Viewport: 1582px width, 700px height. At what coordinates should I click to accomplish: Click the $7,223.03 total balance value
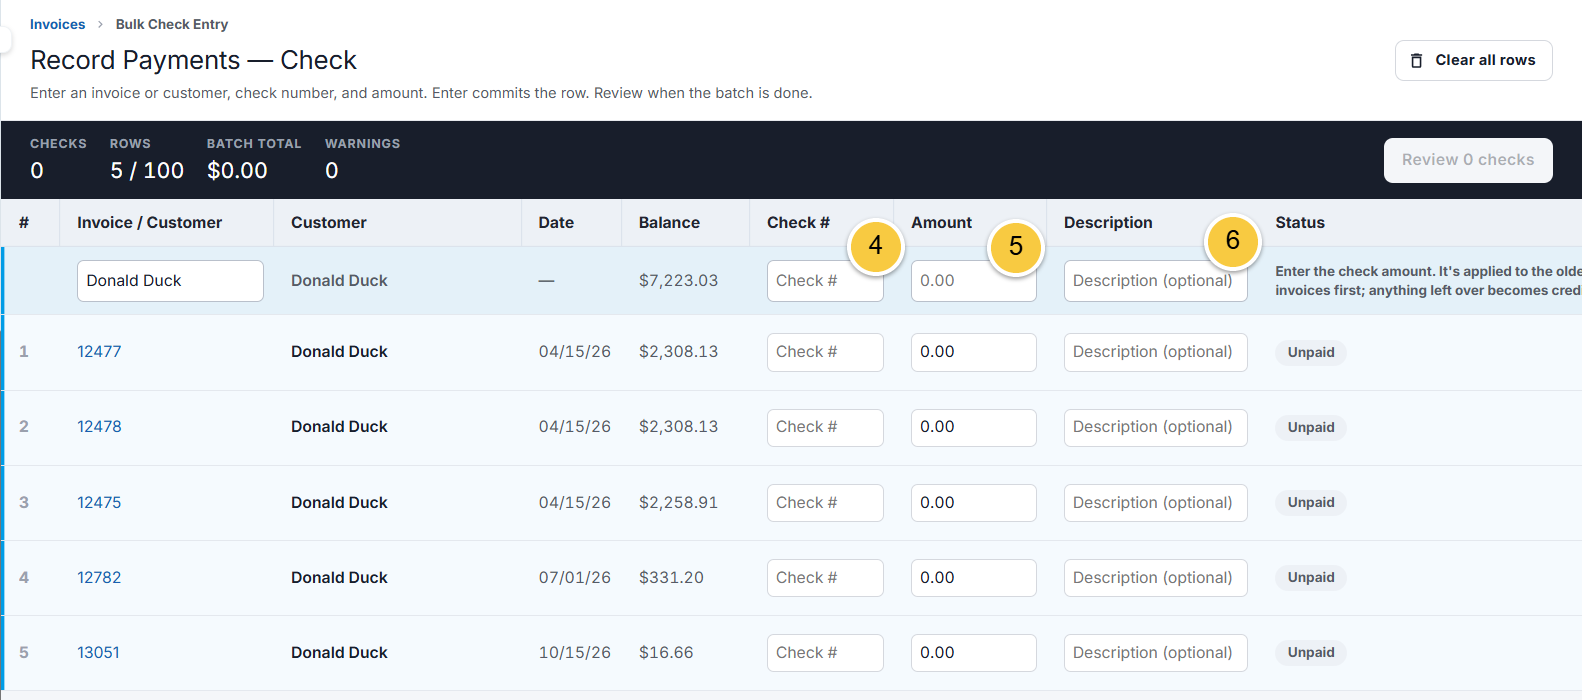coord(678,281)
